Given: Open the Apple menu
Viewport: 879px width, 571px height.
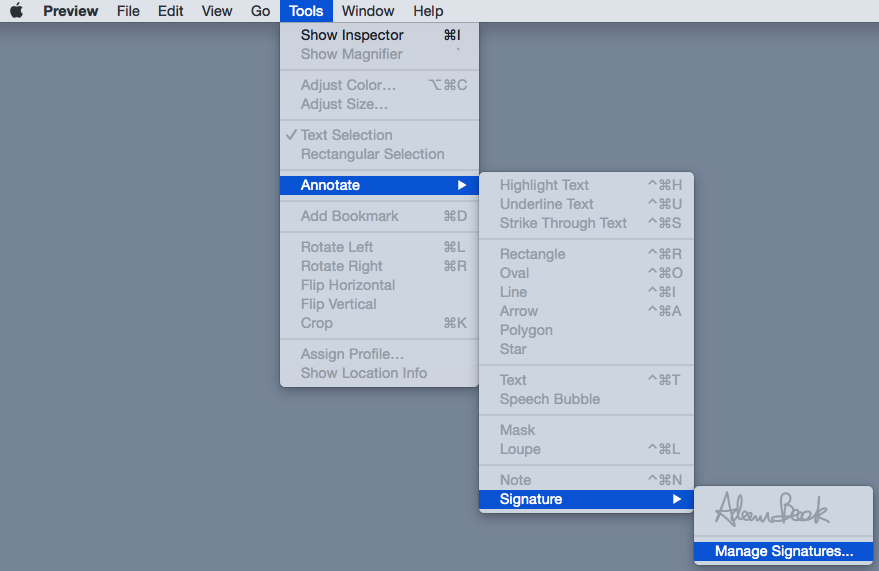Looking at the screenshot, I should (x=17, y=11).
